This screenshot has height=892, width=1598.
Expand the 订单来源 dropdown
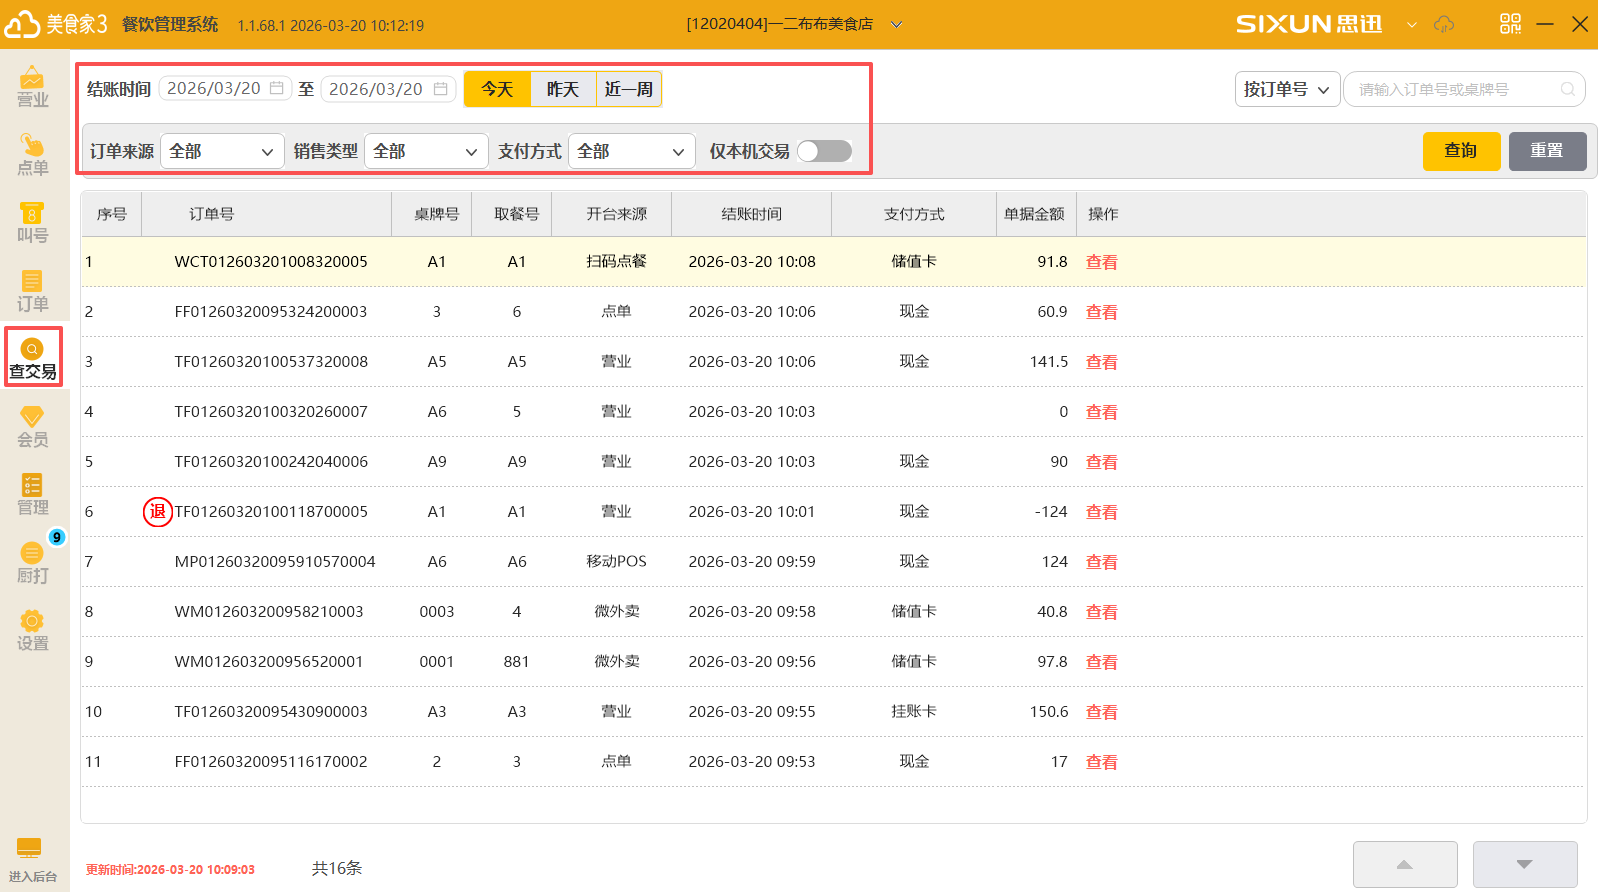click(x=222, y=151)
